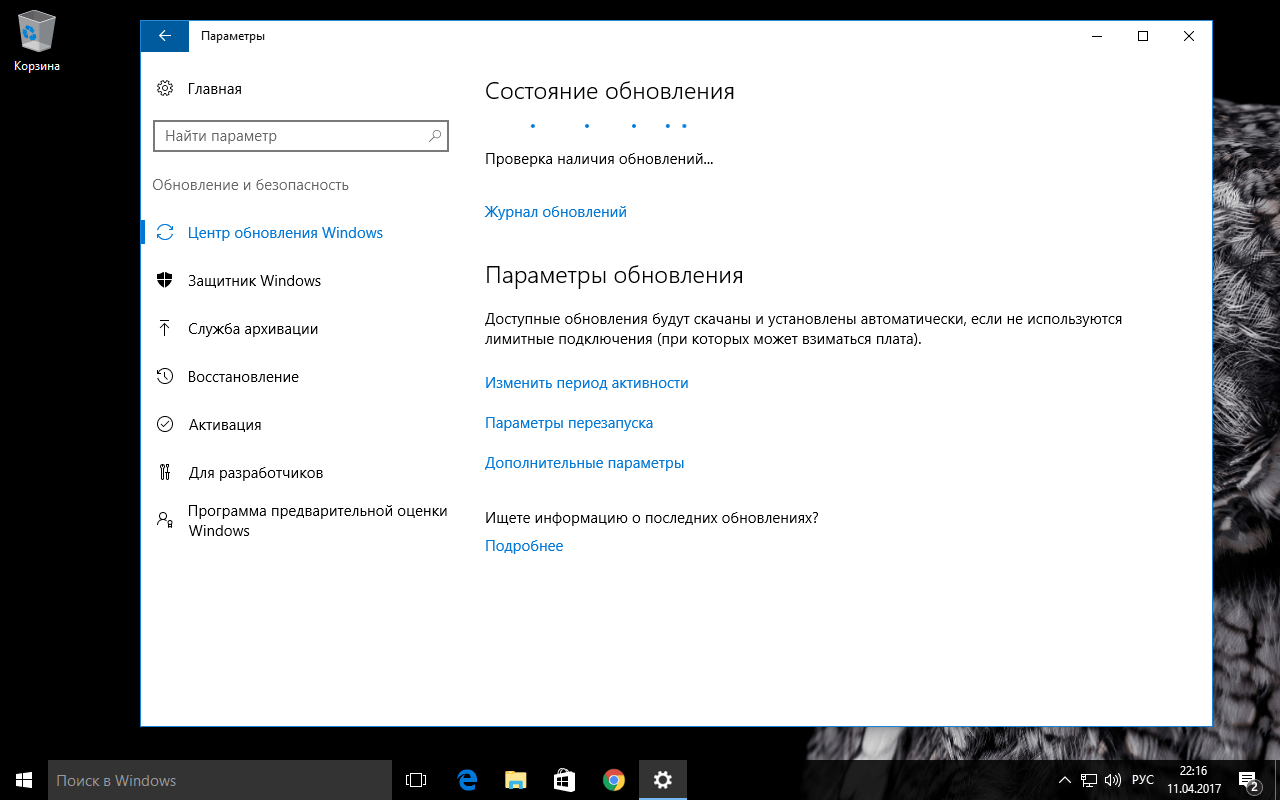Screen dimensions: 1280x800
Task: Open Task View from the taskbar
Action: point(416,780)
